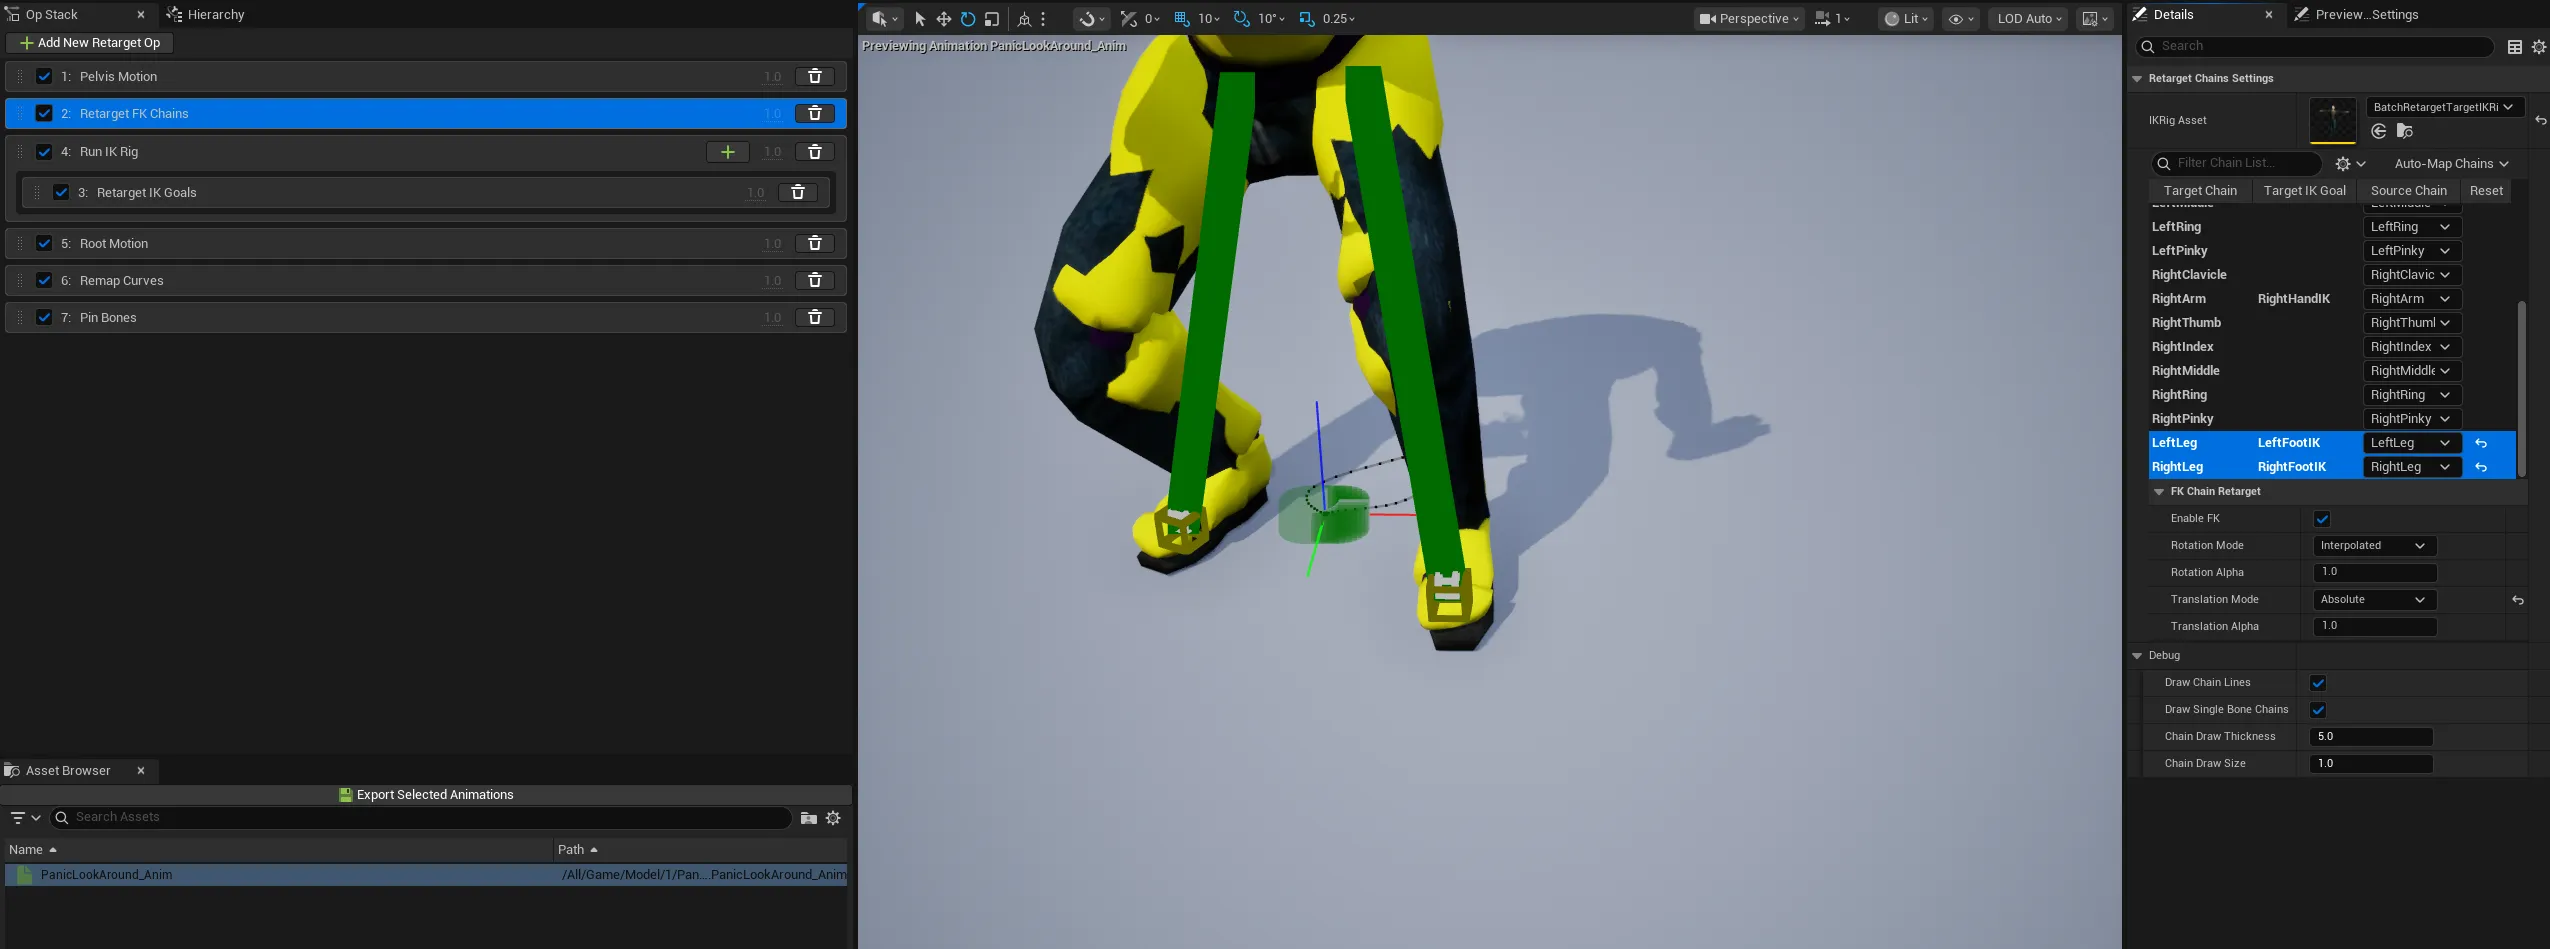Reset Translation Mode to default
The height and width of the screenshot is (949, 2550).
2518,600
